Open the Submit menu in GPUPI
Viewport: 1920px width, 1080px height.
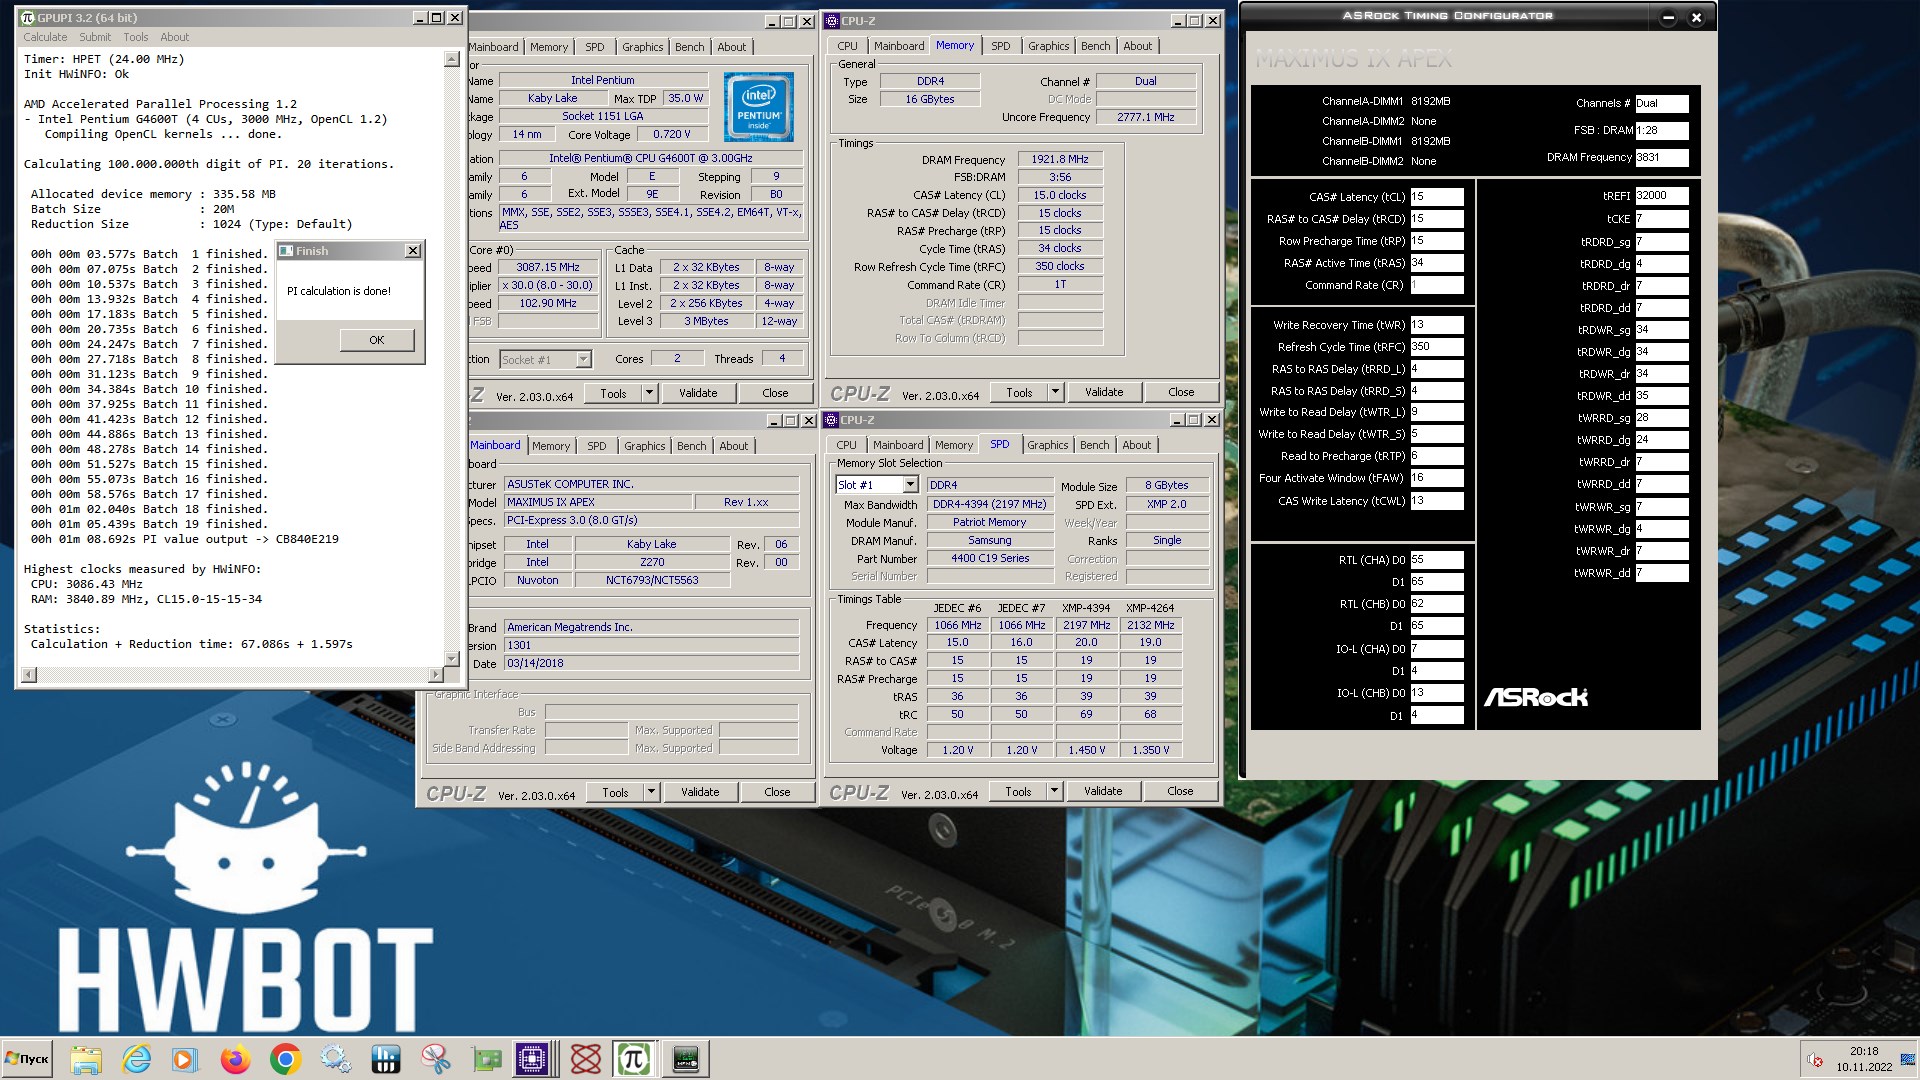click(x=95, y=37)
